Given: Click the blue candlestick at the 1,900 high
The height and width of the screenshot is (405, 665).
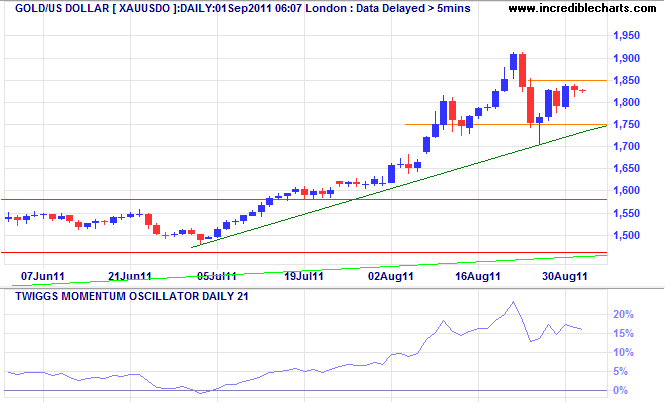Looking at the screenshot, I should click(514, 62).
